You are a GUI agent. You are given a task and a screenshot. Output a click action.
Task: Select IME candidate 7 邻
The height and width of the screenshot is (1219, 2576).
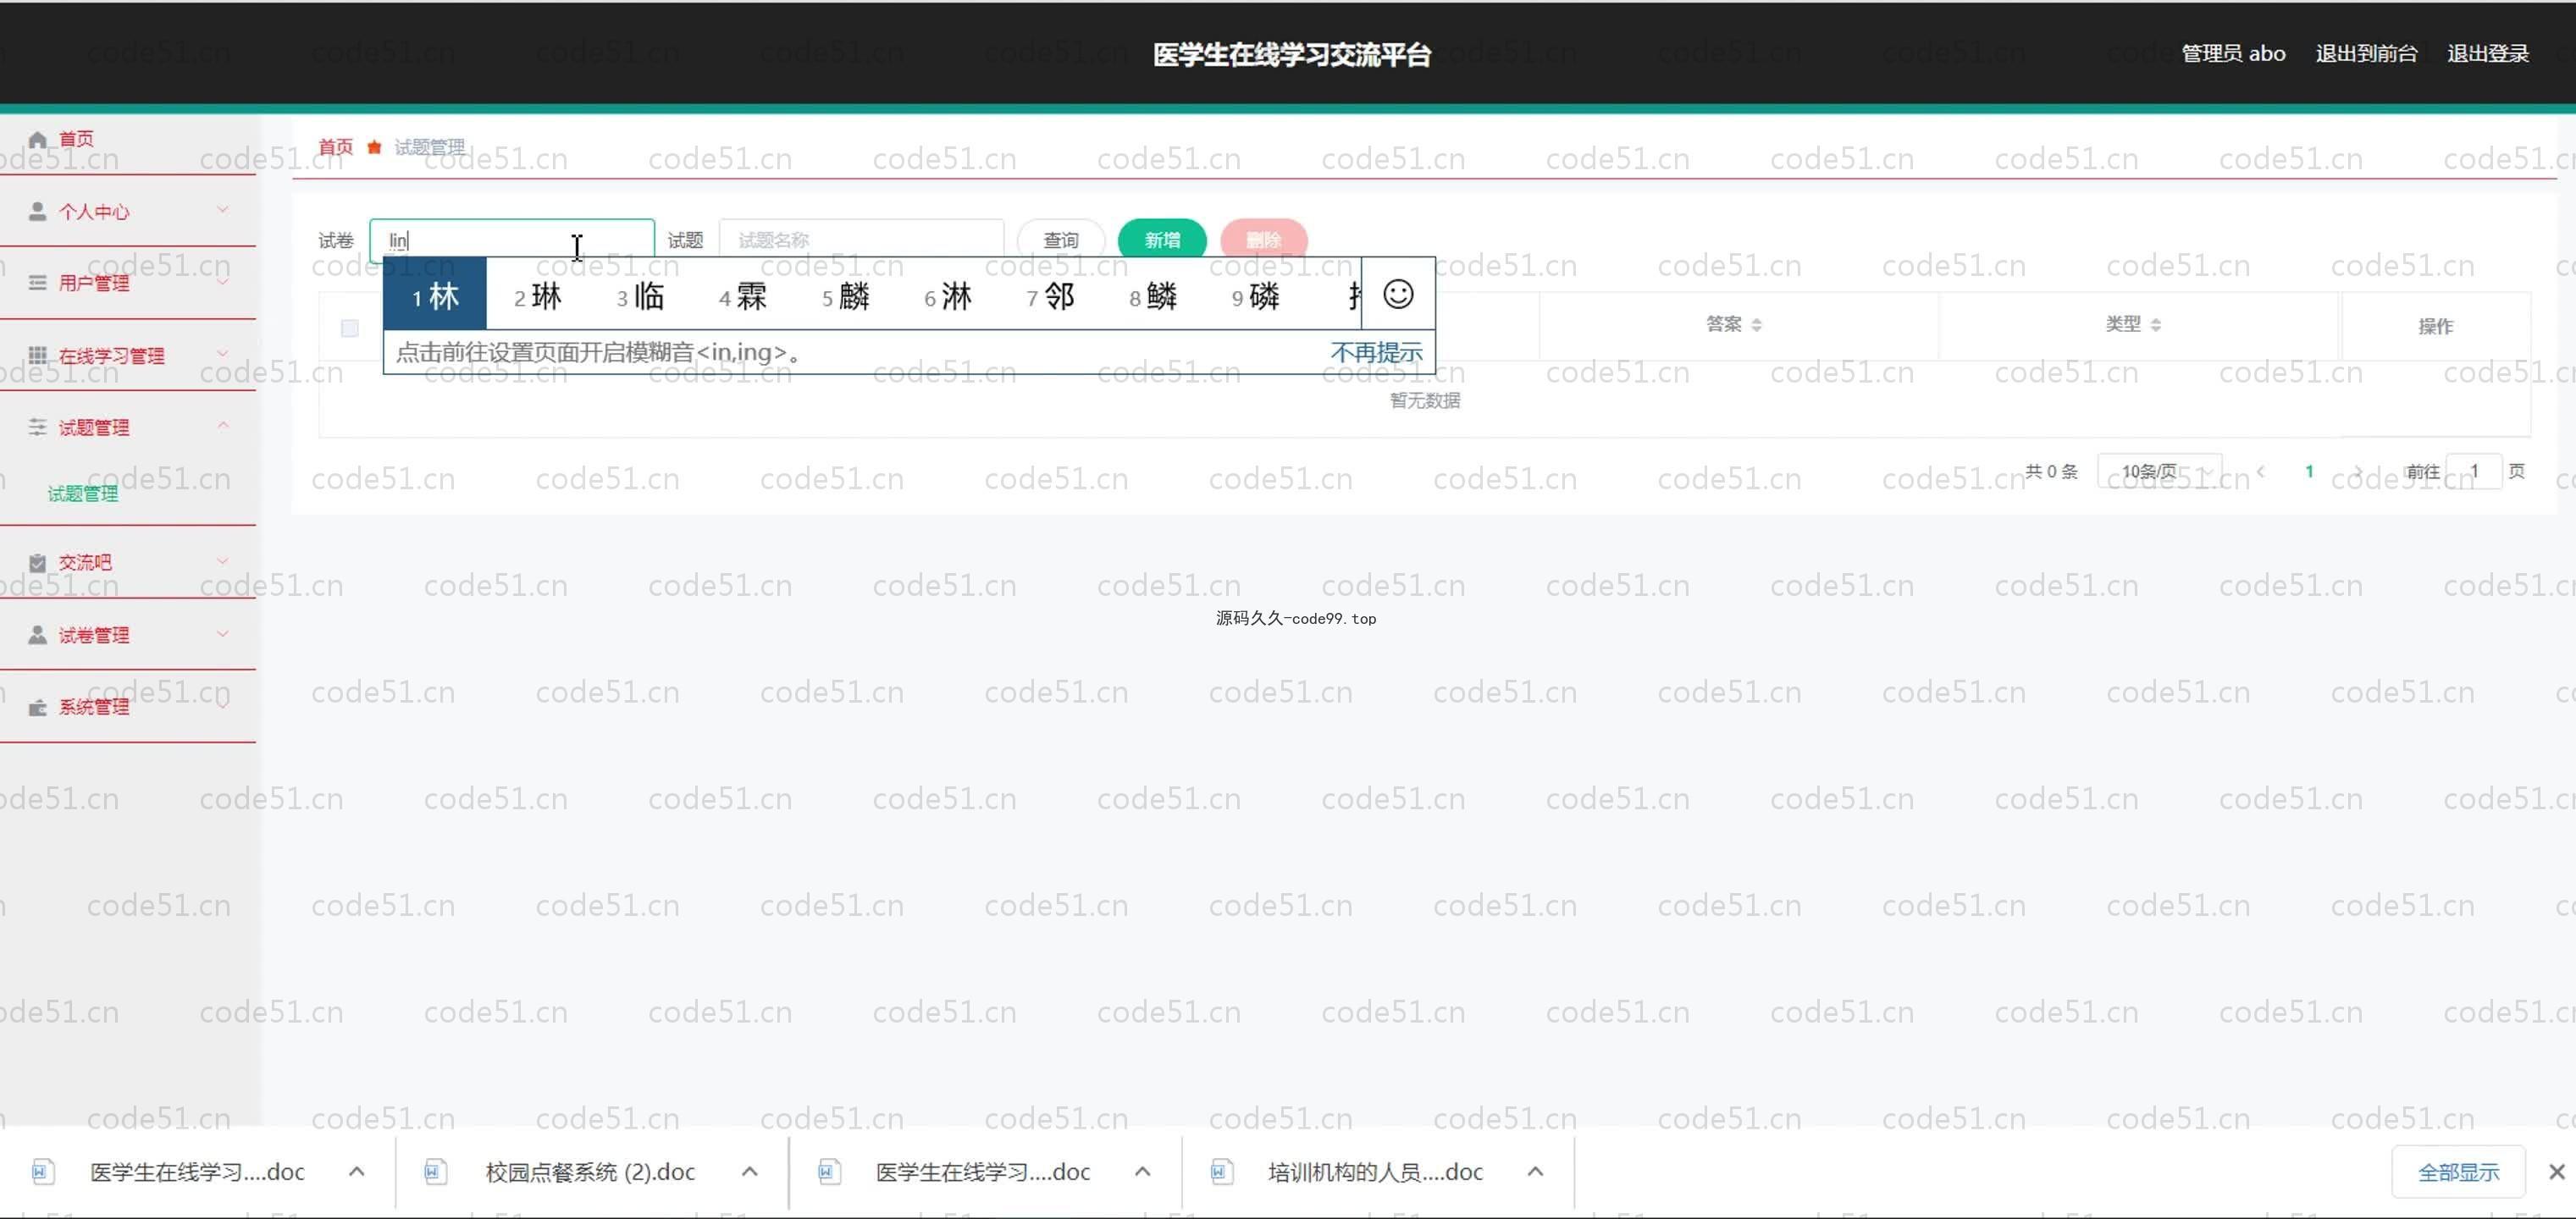coord(1051,296)
